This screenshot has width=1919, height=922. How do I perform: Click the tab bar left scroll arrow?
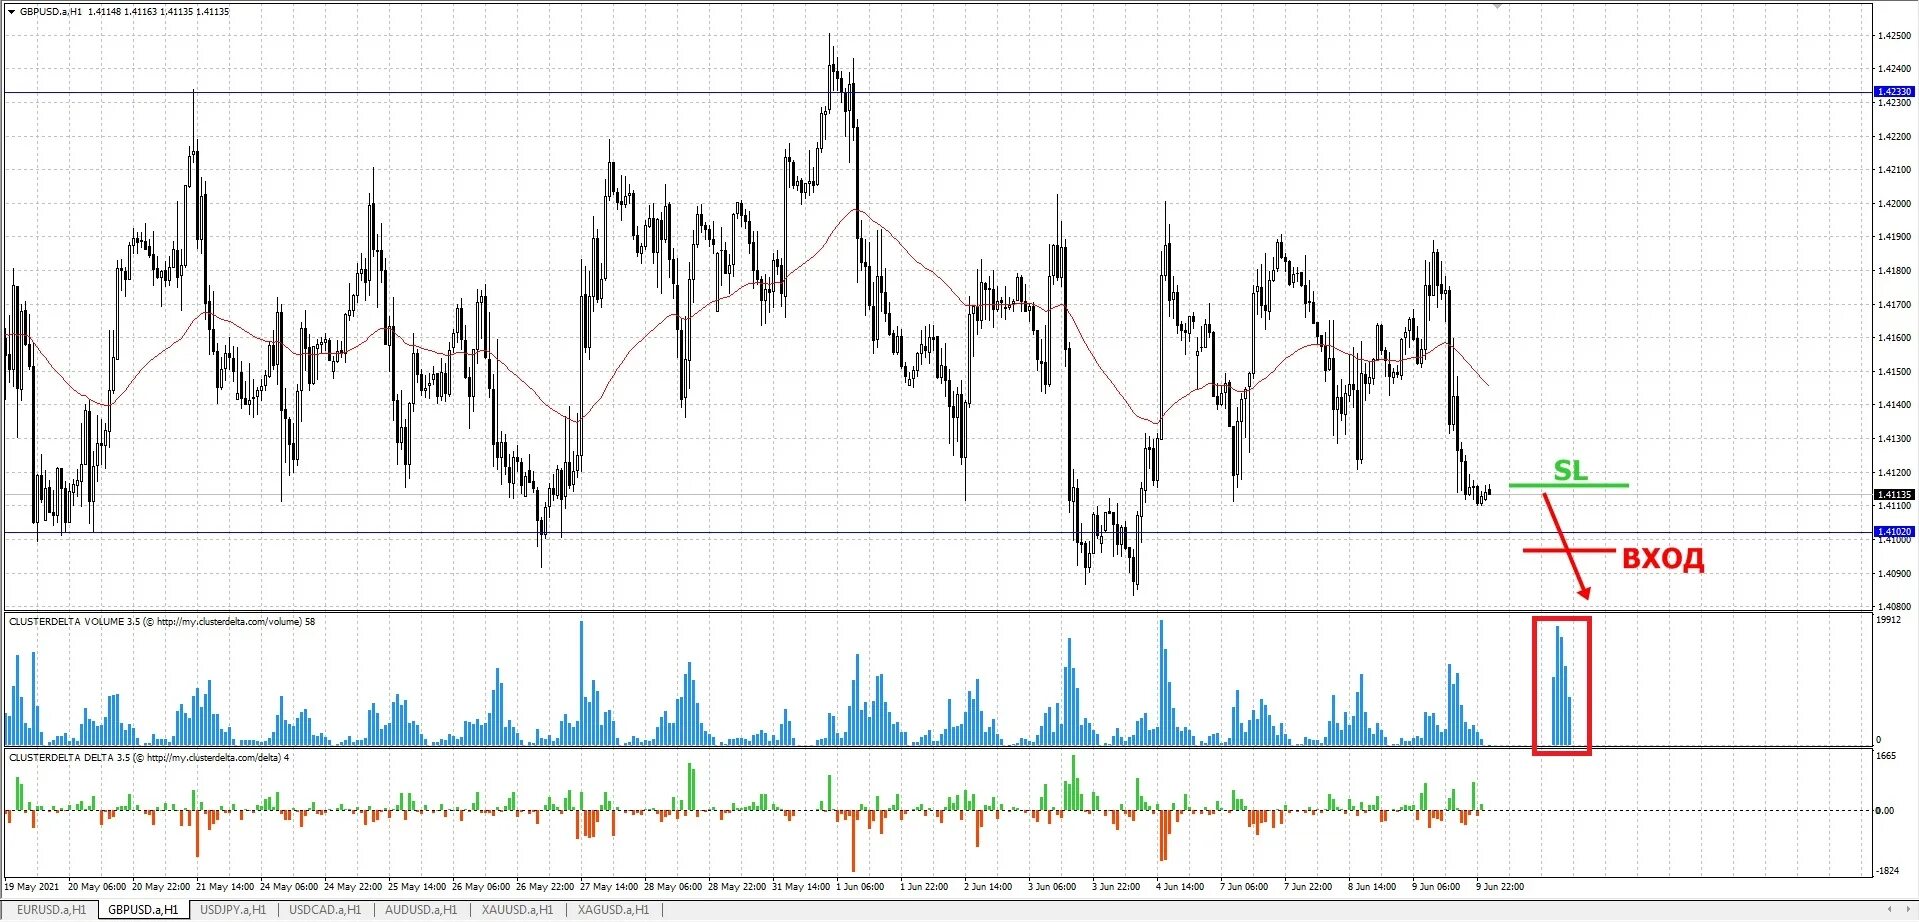[x=1890, y=909]
